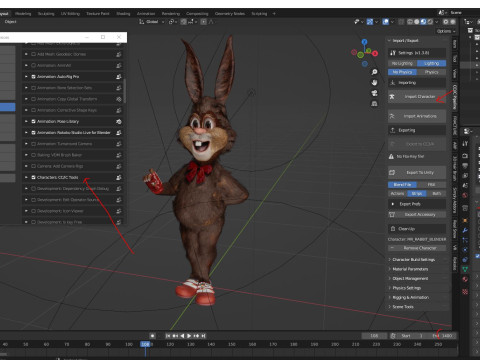This screenshot has height=360, width=480.
Task: Click Export To Unity button
Action: tap(417, 172)
